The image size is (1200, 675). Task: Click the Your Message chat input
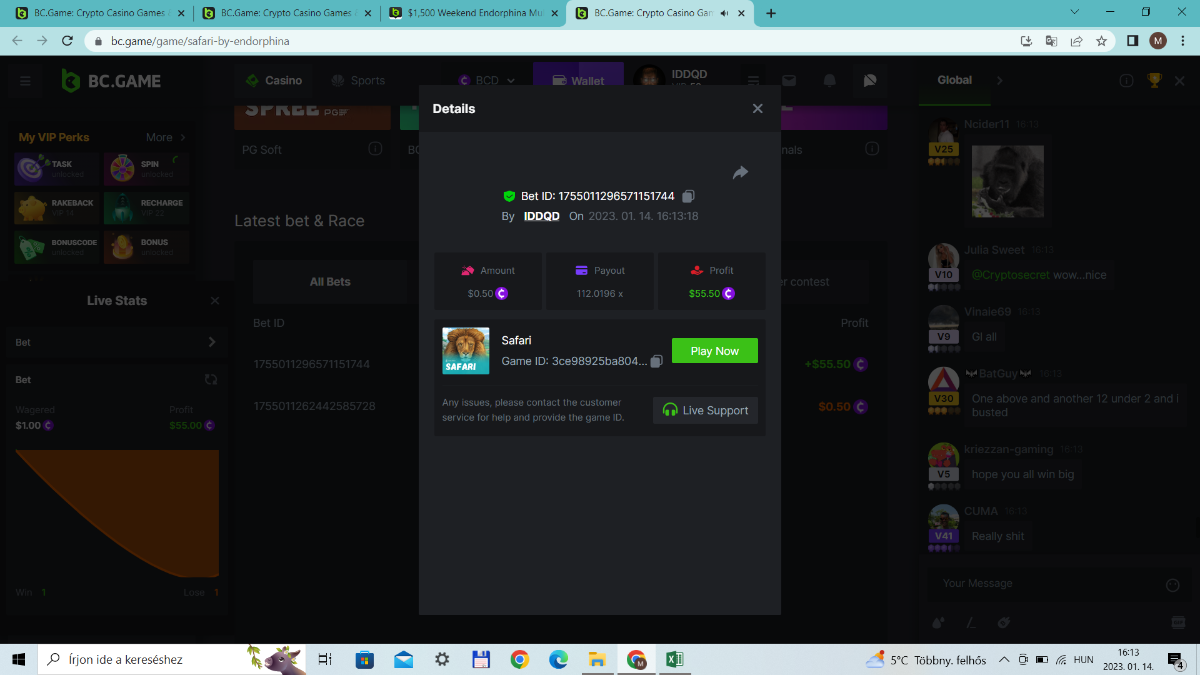[1045, 584]
